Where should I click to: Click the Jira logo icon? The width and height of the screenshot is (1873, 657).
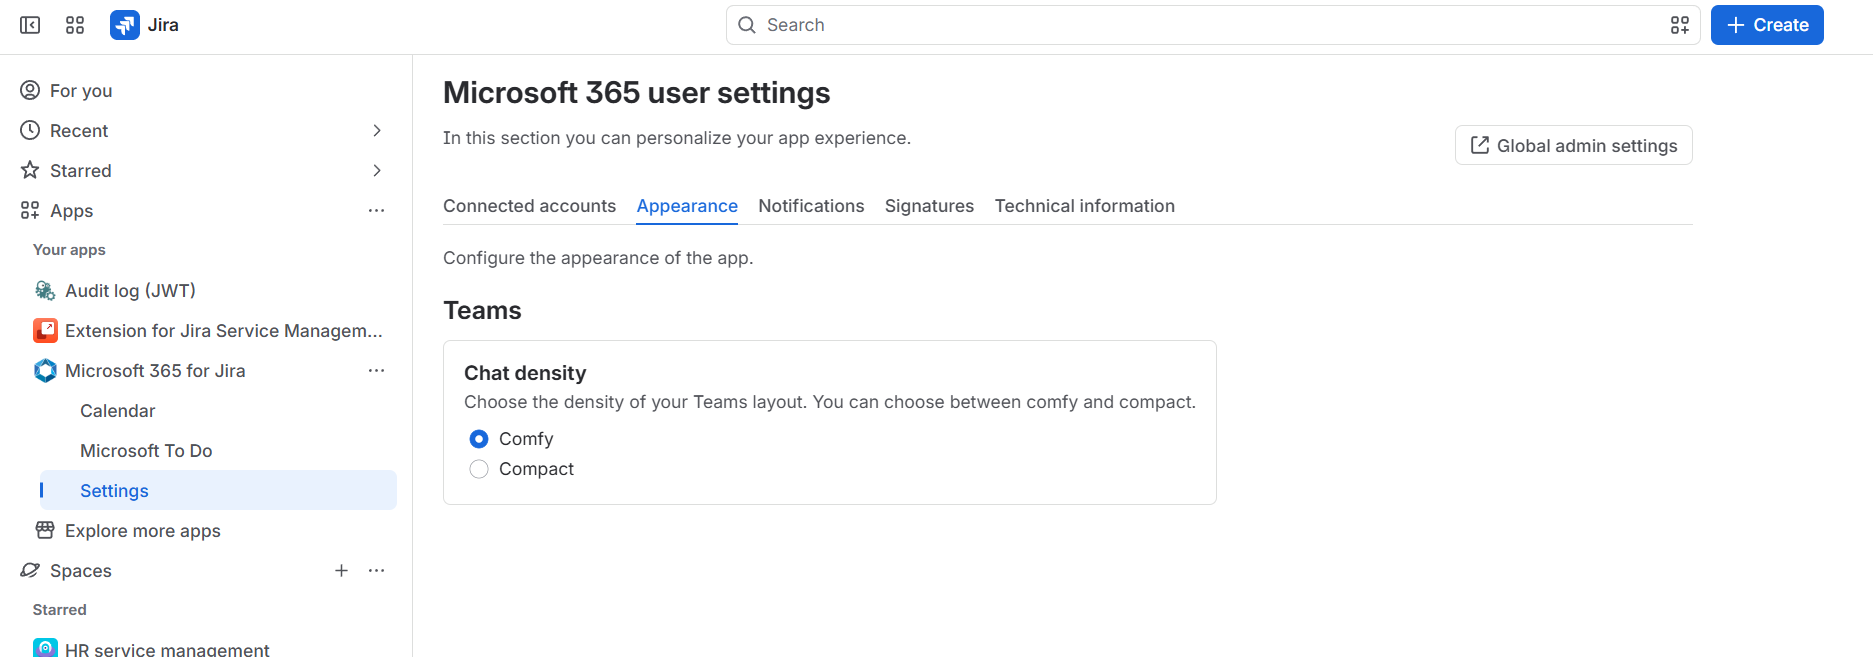tap(125, 25)
